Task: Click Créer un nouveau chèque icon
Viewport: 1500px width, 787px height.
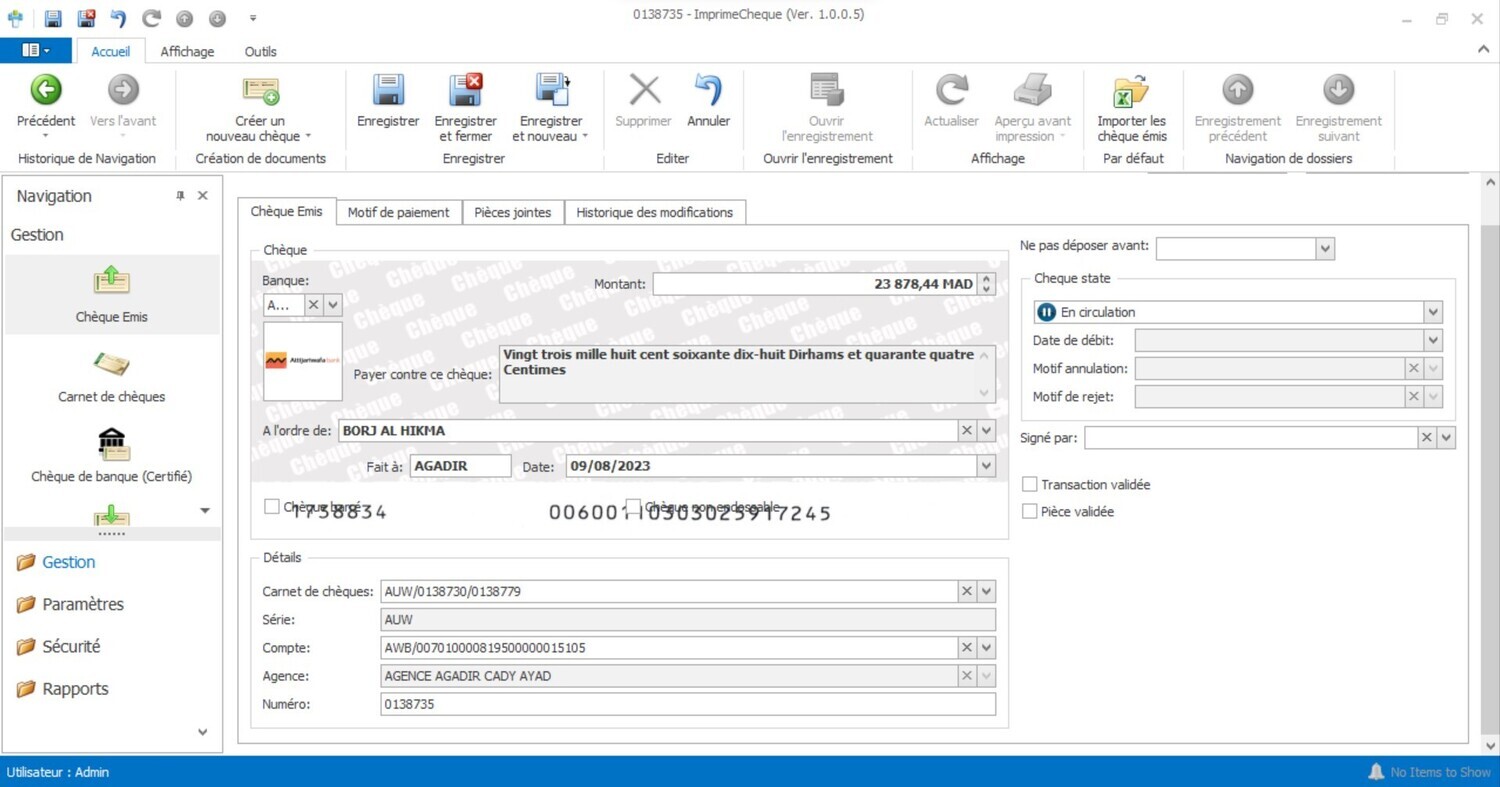Action: coord(260,90)
